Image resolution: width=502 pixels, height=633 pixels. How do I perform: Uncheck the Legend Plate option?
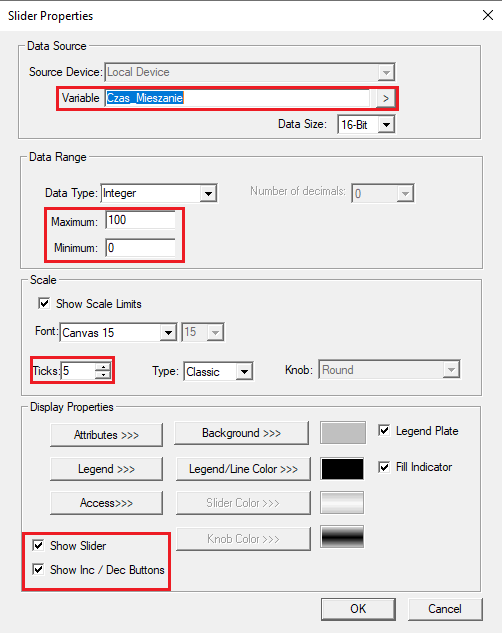tap(384, 430)
